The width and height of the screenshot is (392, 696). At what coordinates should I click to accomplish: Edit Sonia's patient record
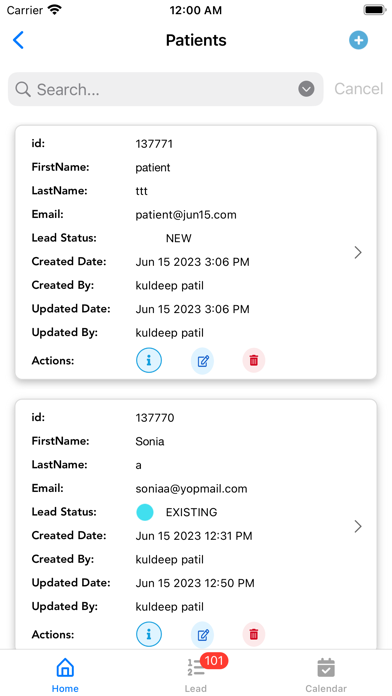click(x=202, y=635)
